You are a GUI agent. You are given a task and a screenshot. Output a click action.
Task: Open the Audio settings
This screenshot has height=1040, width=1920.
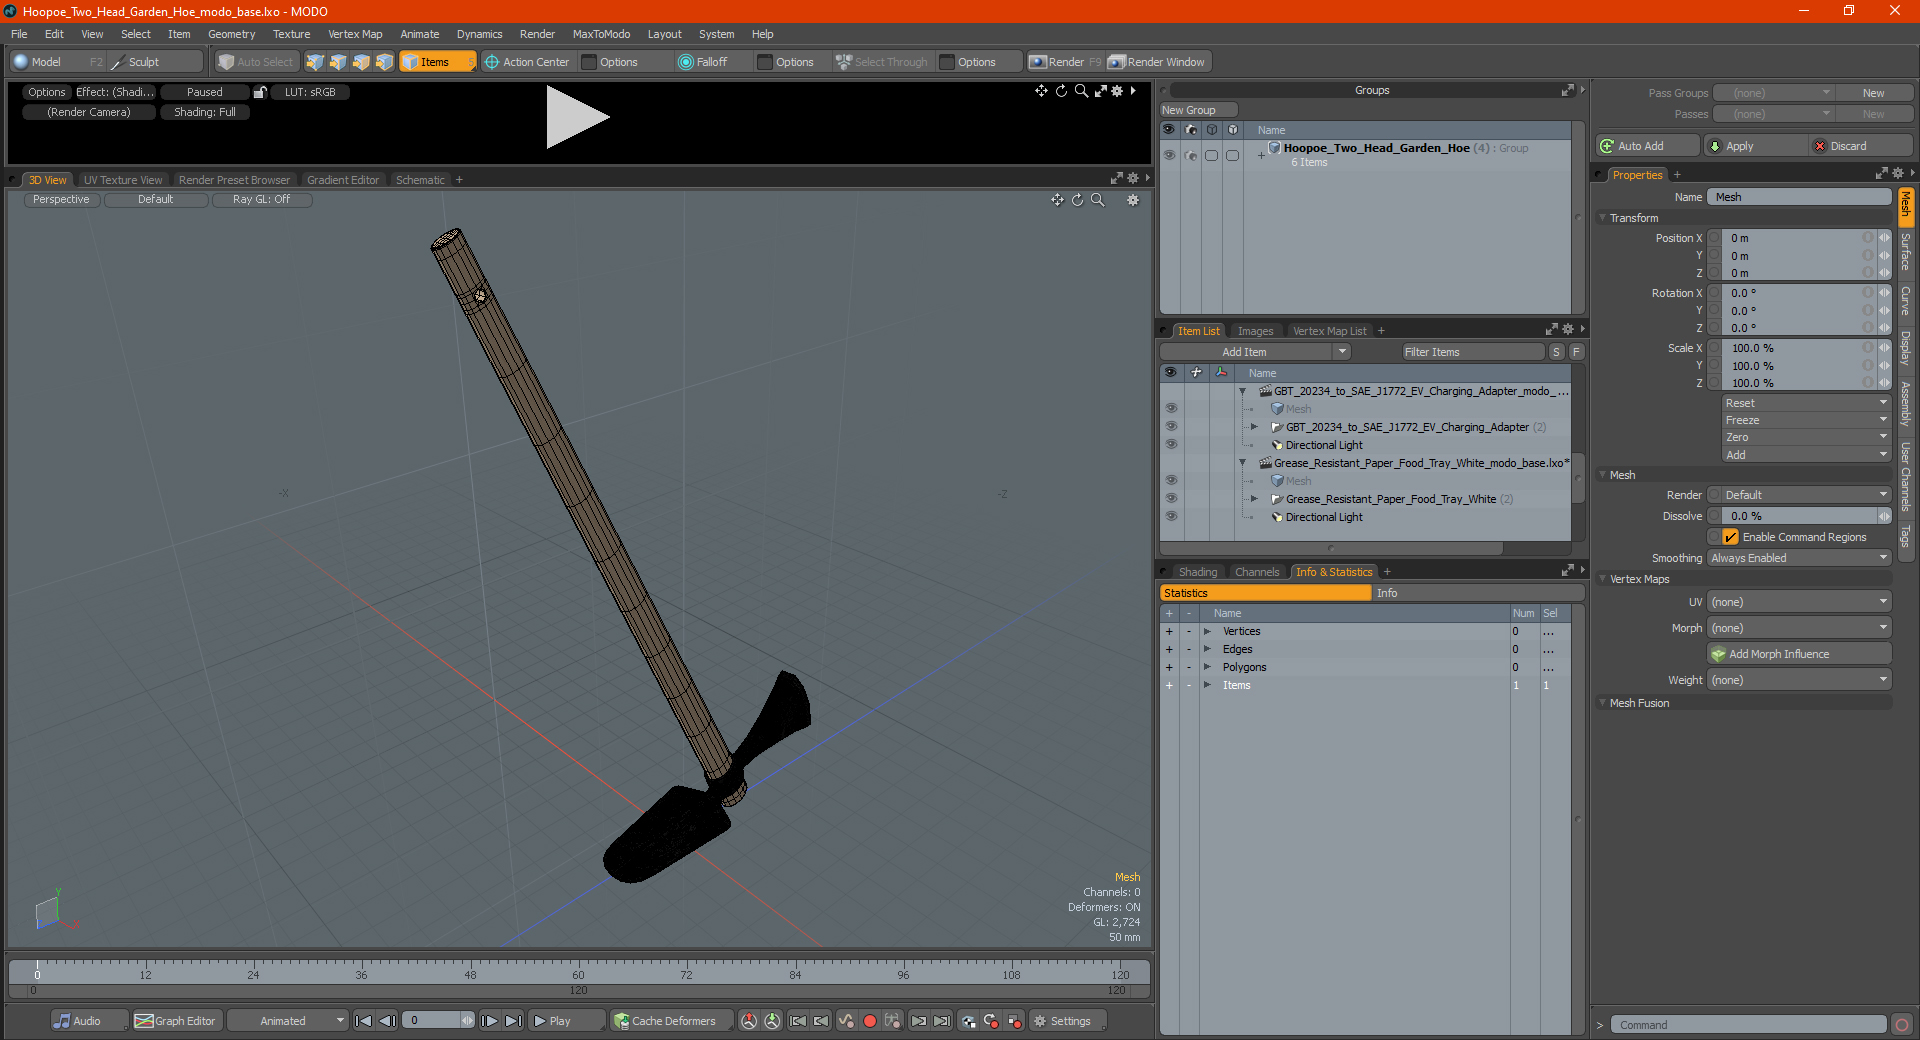(89, 1021)
